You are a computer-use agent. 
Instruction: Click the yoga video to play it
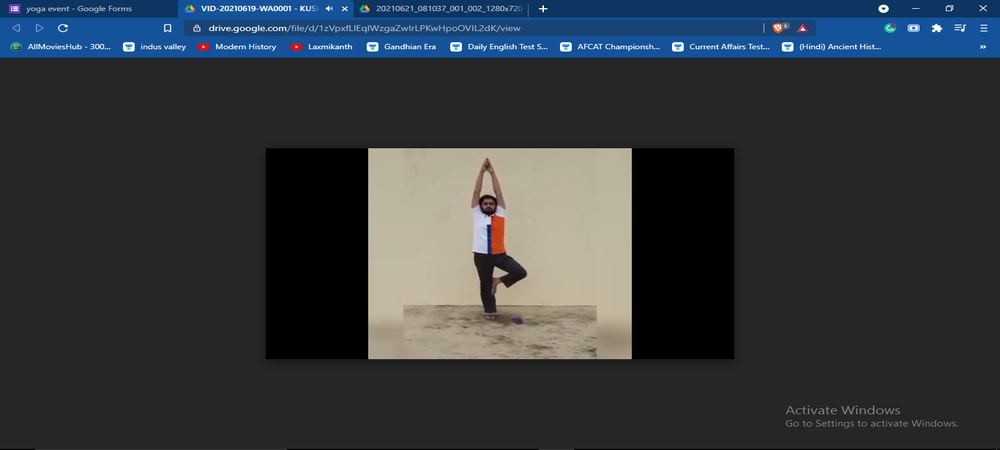click(x=499, y=253)
